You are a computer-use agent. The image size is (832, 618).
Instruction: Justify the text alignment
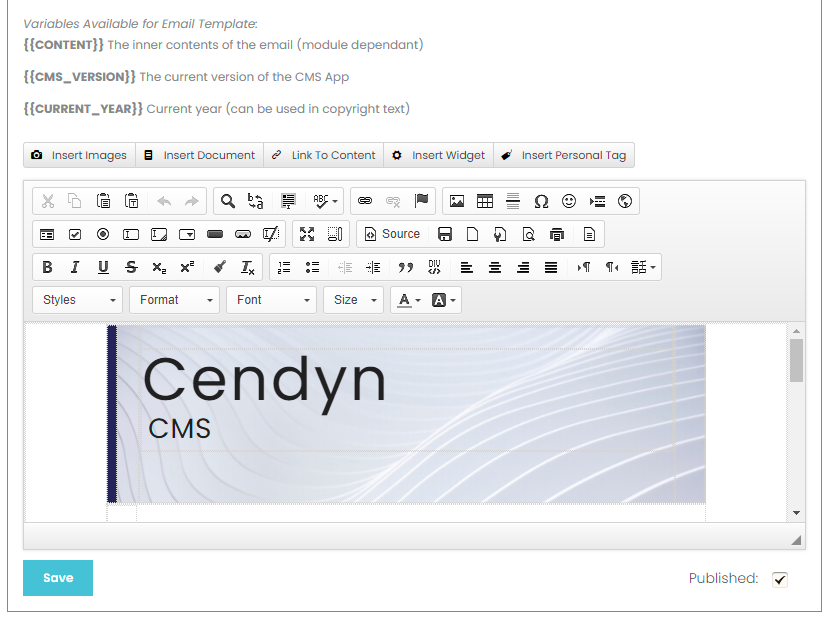tap(551, 267)
